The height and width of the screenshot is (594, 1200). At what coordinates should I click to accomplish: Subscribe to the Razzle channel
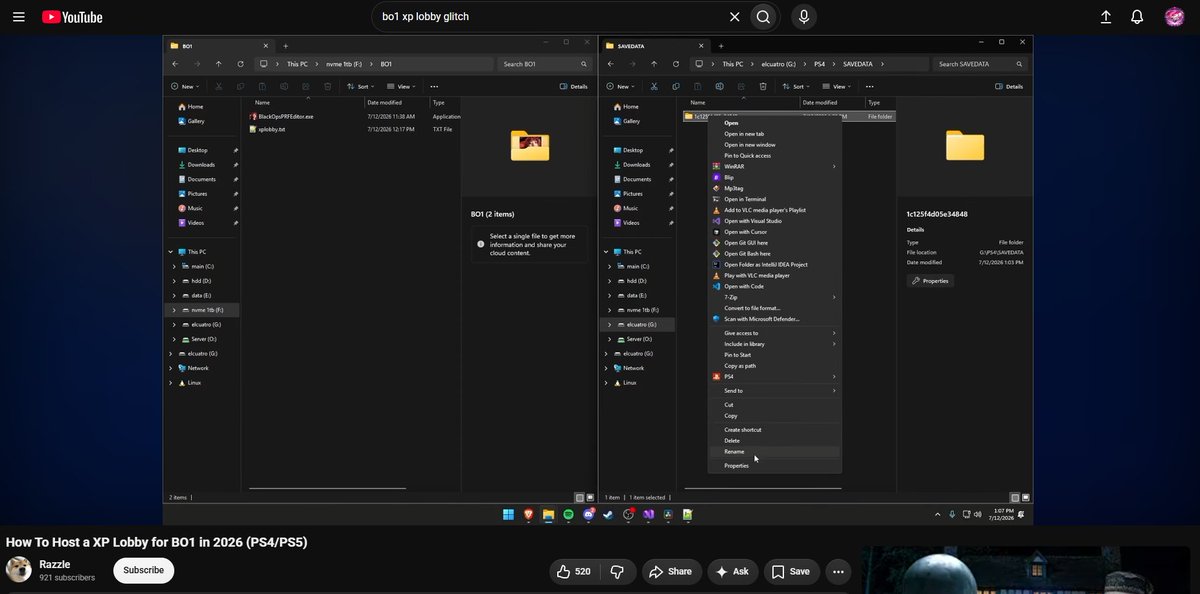pos(143,570)
